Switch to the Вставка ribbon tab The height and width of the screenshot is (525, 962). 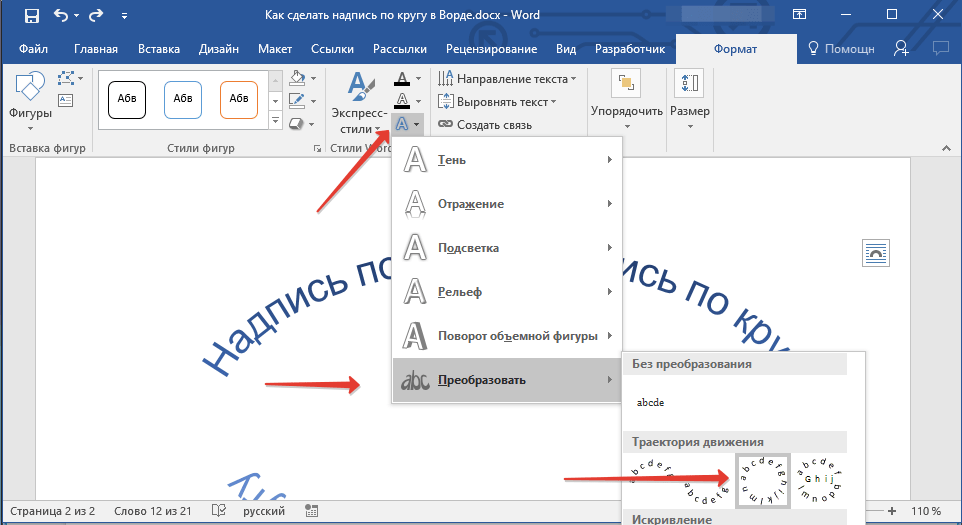tap(160, 49)
